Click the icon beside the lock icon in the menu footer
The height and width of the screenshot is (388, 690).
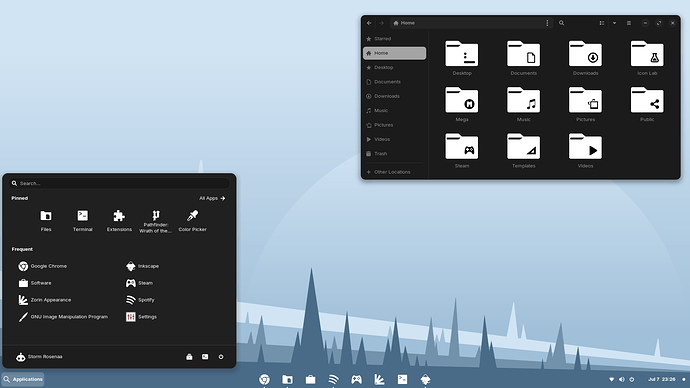tap(205, 357)
